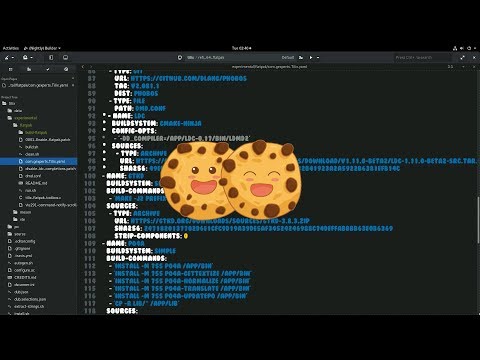Show the build log sidebar tab
Image resolution: width=480 pixels, height=360 pixels.
pos(29,69)
